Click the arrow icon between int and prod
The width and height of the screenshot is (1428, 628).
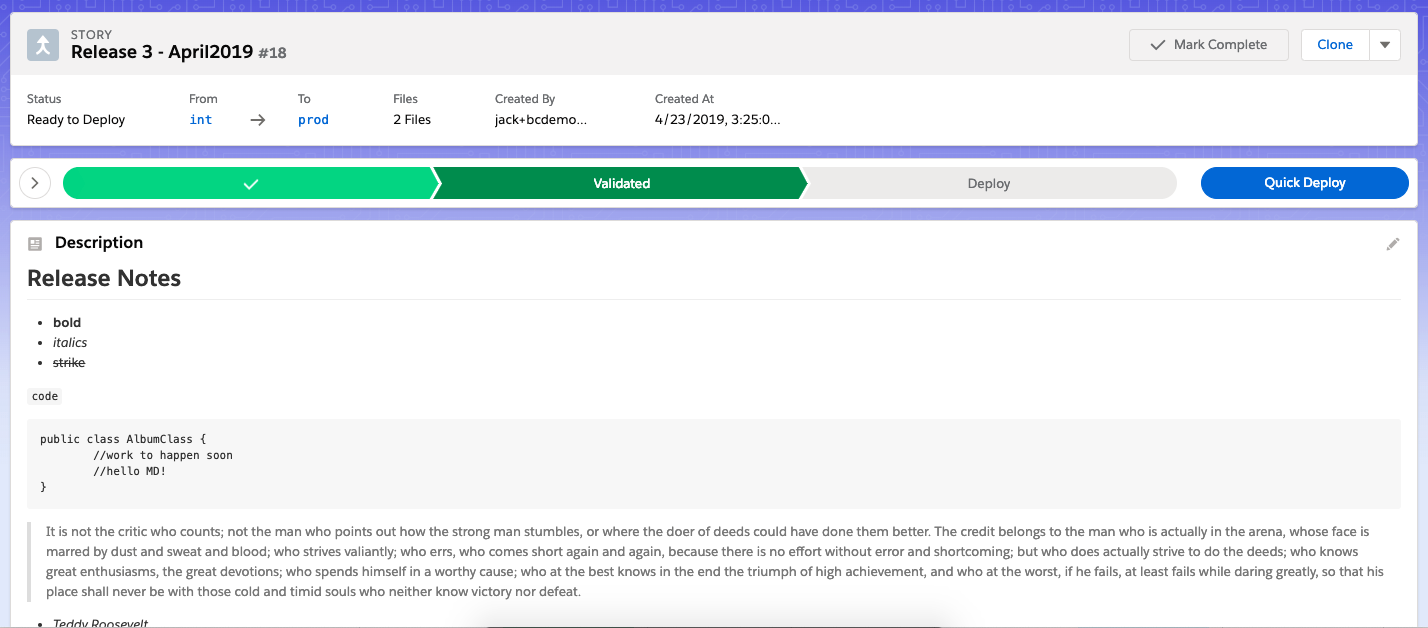coord(257,119)
